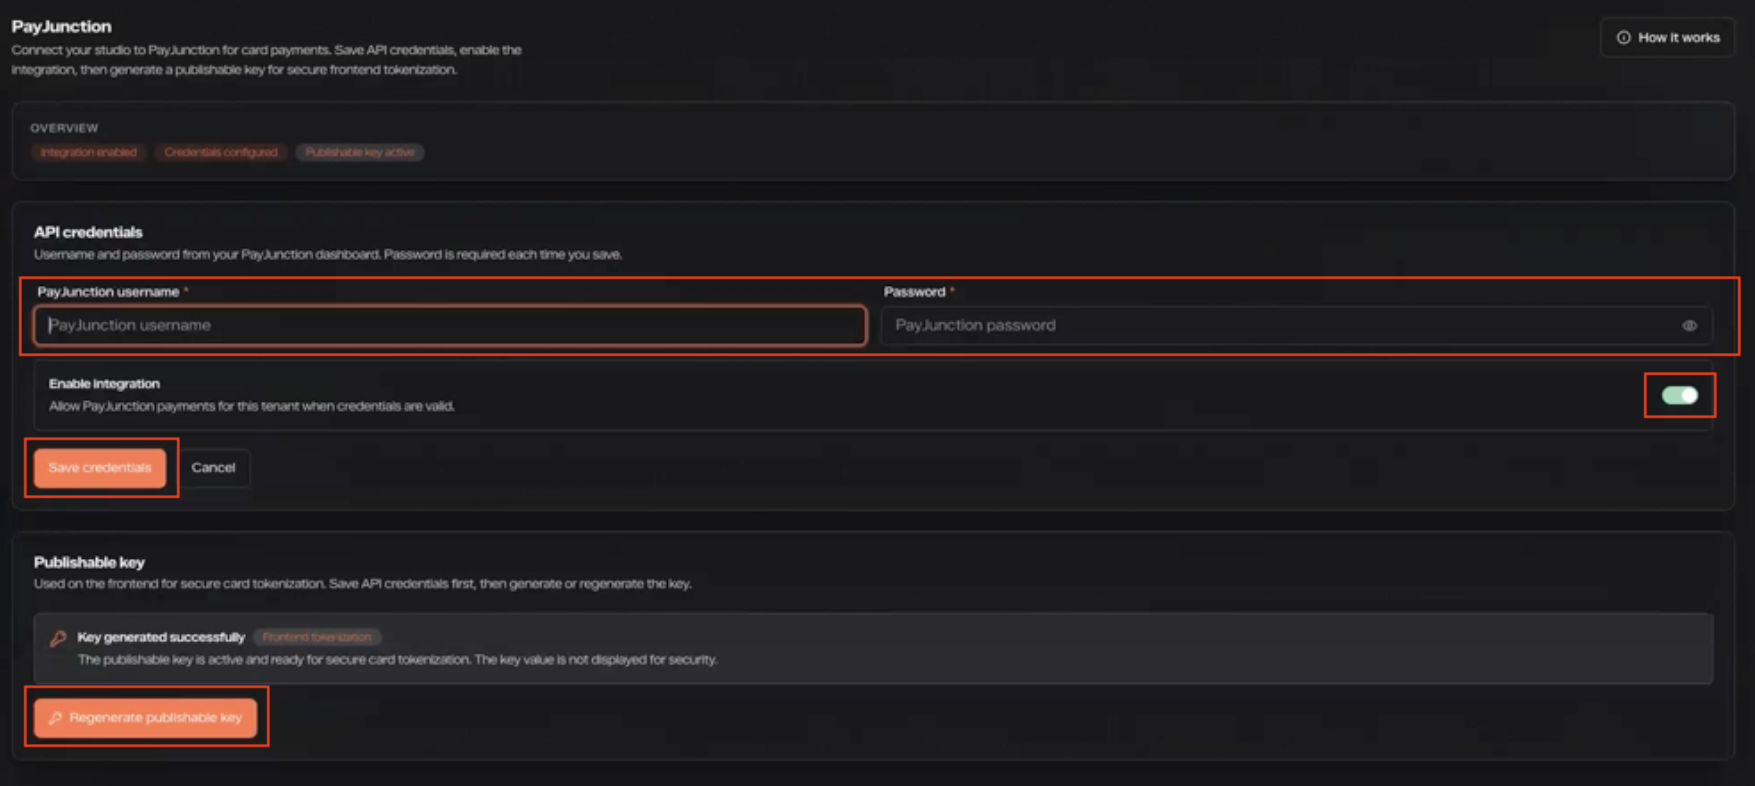Click the Integration enabled badge

coord(89,152)
